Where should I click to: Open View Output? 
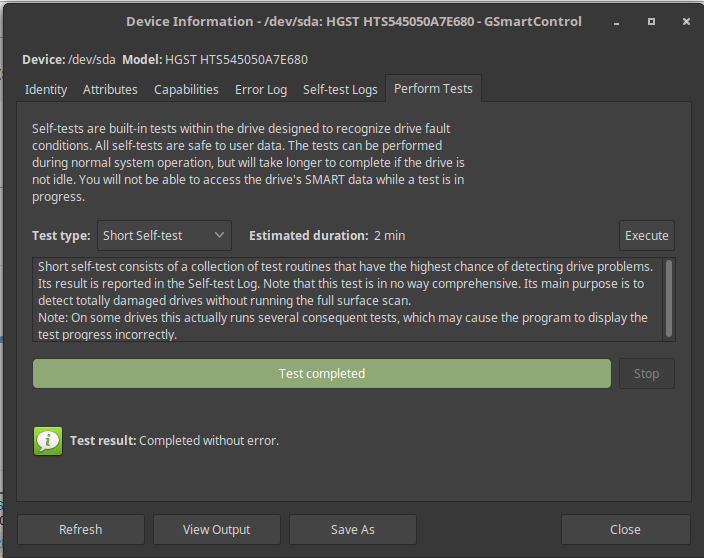217,530
